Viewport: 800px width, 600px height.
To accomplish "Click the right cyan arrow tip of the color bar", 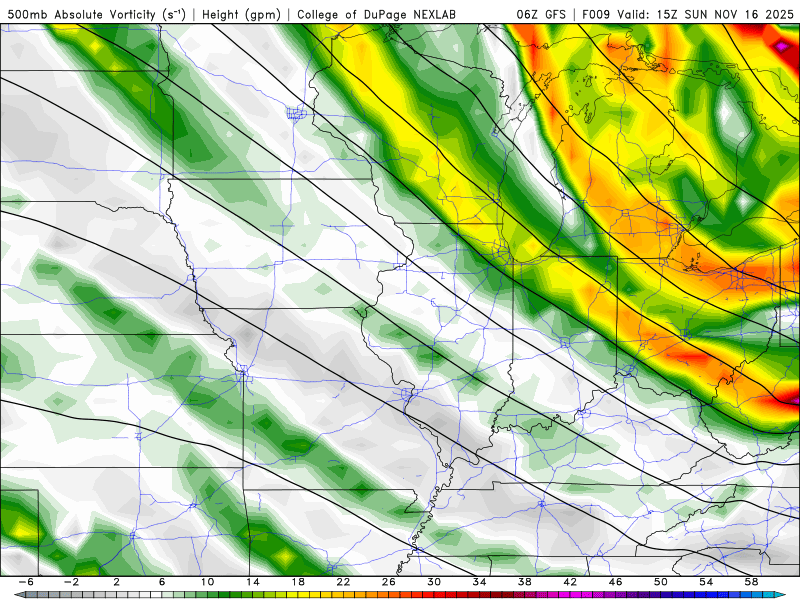I will 781,595.
